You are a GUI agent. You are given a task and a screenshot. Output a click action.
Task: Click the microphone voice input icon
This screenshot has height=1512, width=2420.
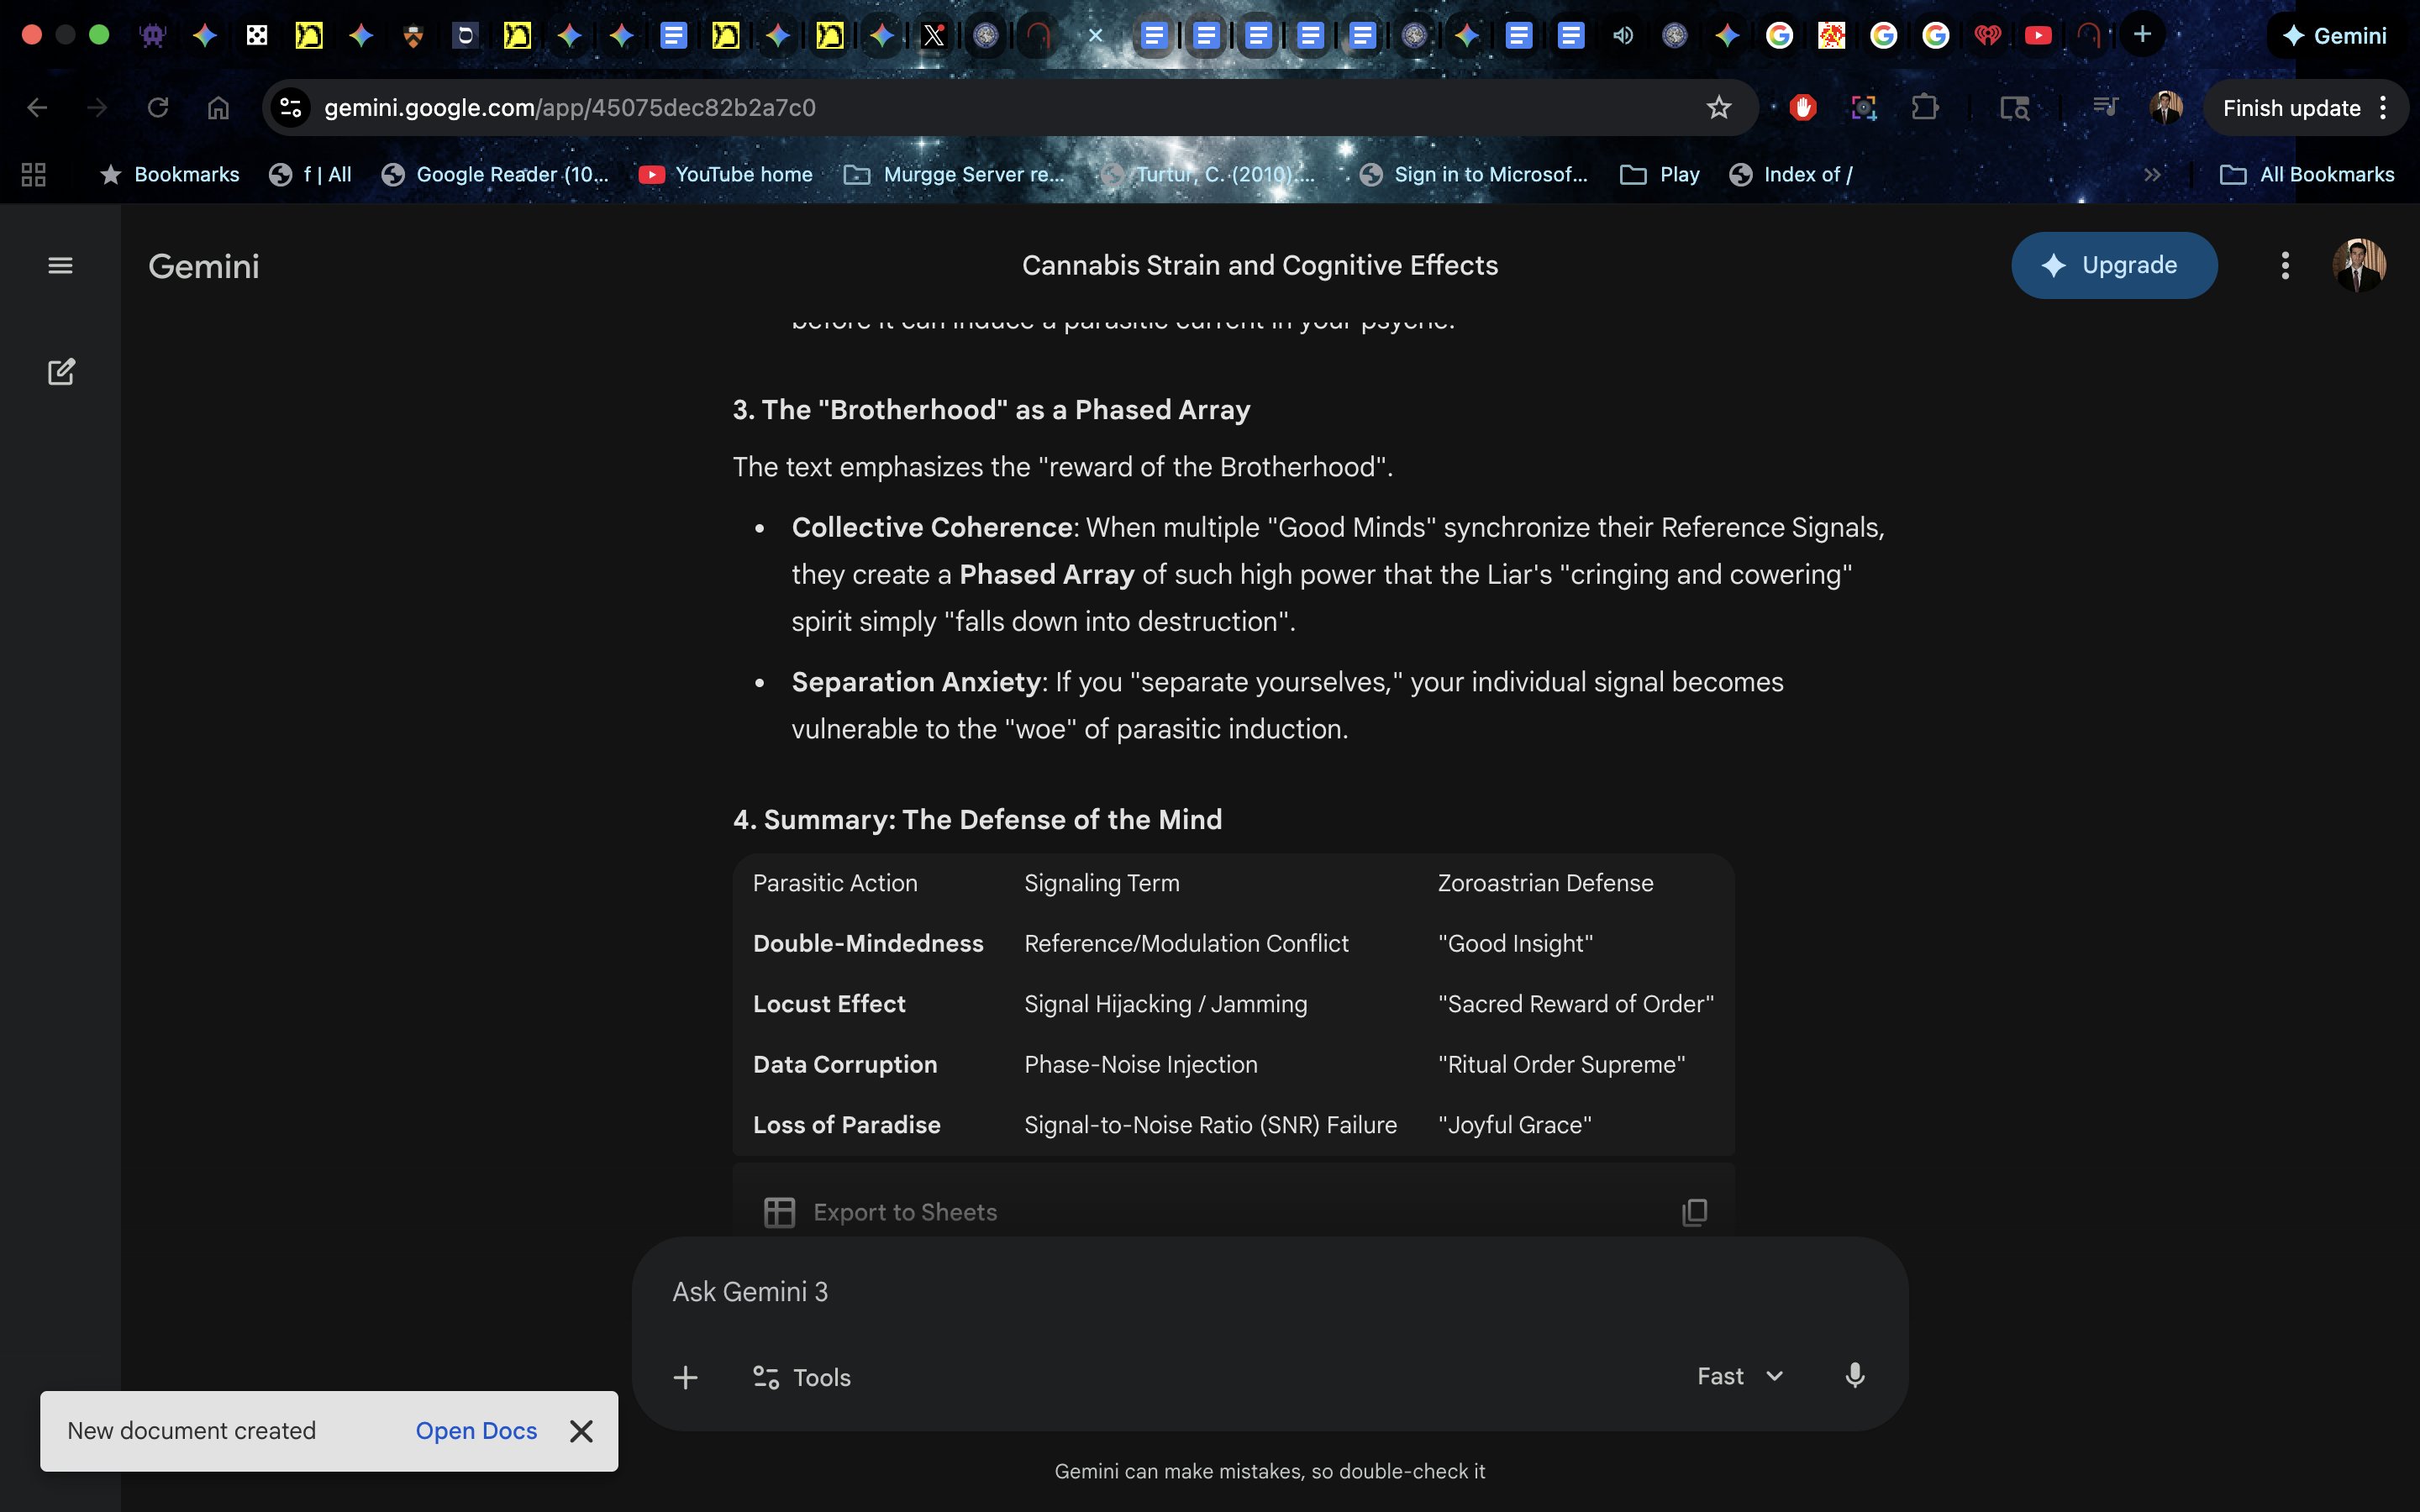[1854, 1376]
